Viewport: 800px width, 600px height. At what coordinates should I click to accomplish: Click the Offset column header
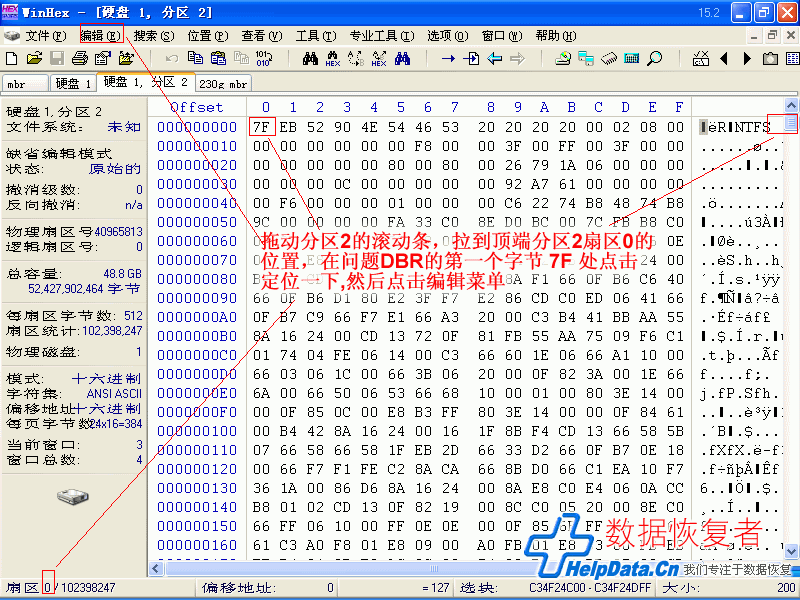[x=197, y=107]
